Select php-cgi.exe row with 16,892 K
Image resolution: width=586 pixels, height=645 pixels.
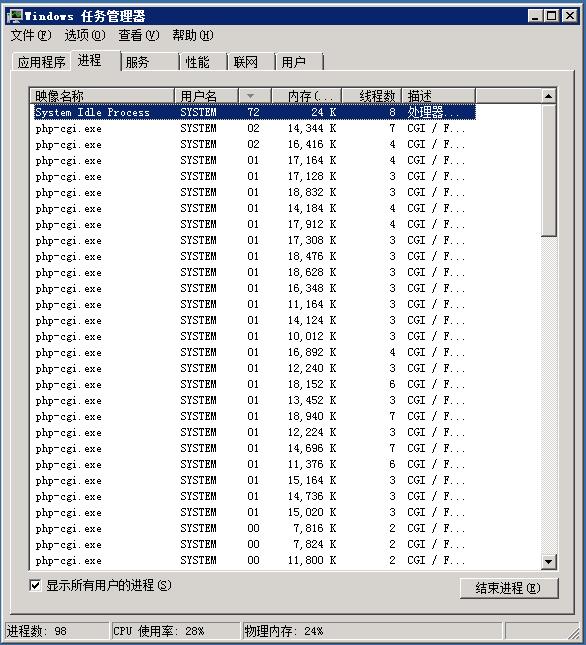[255, 353]
